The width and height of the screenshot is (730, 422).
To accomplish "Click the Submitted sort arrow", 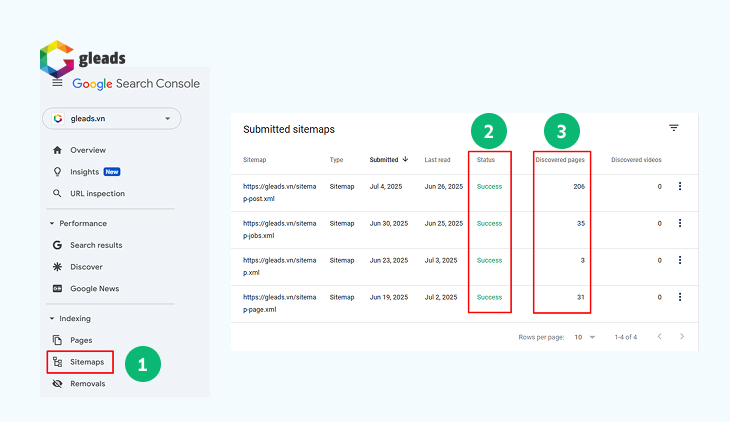I will [x=405, y=159].
